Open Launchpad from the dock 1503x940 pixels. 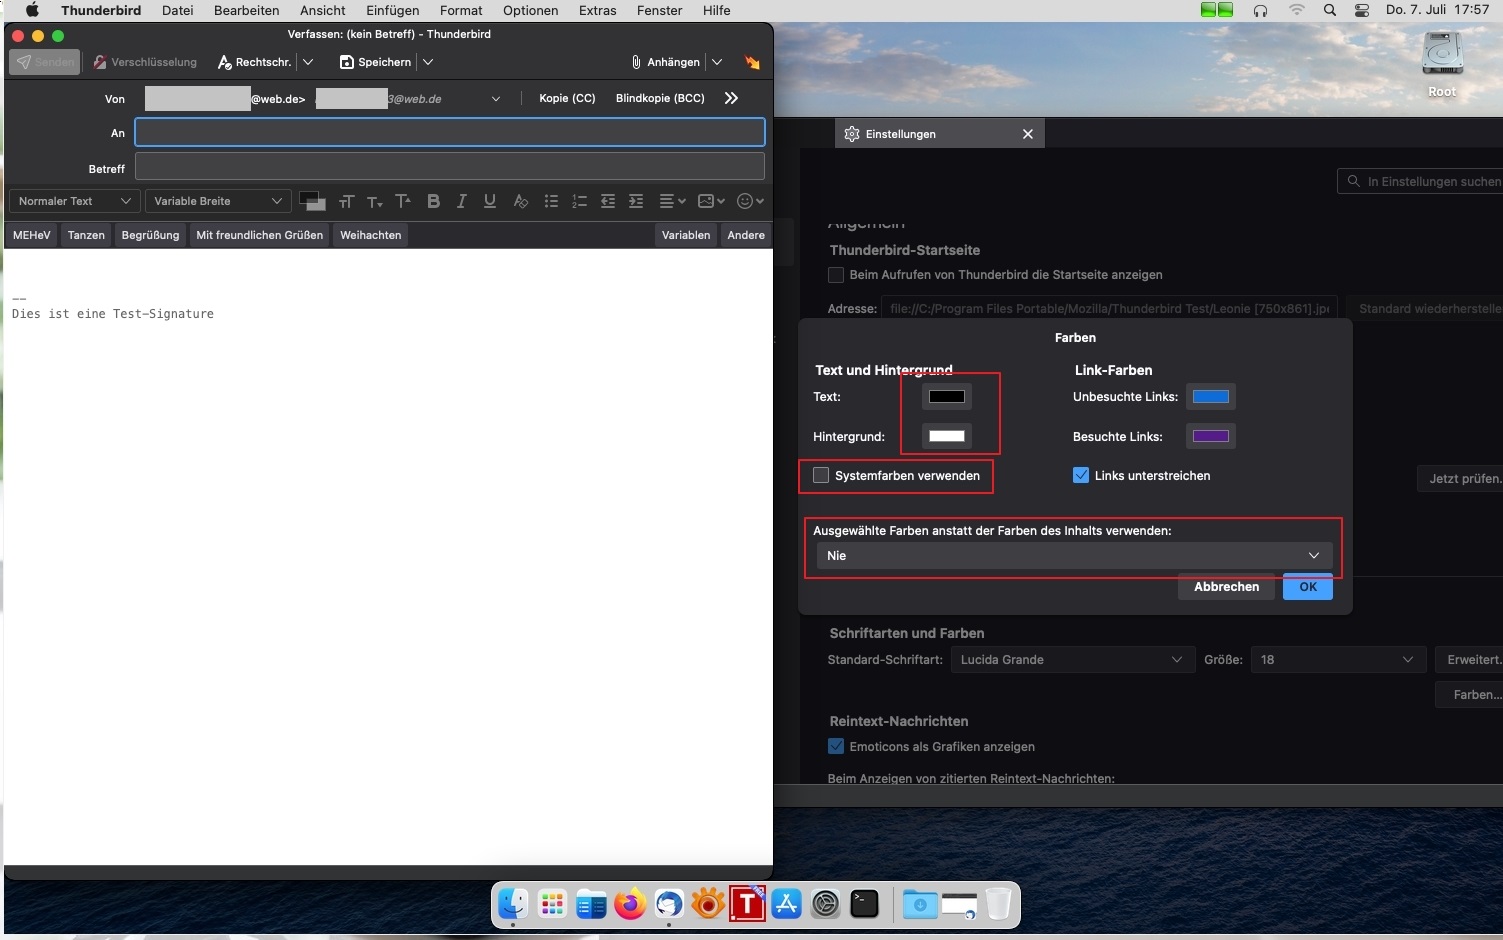click(x=552, y=904)
